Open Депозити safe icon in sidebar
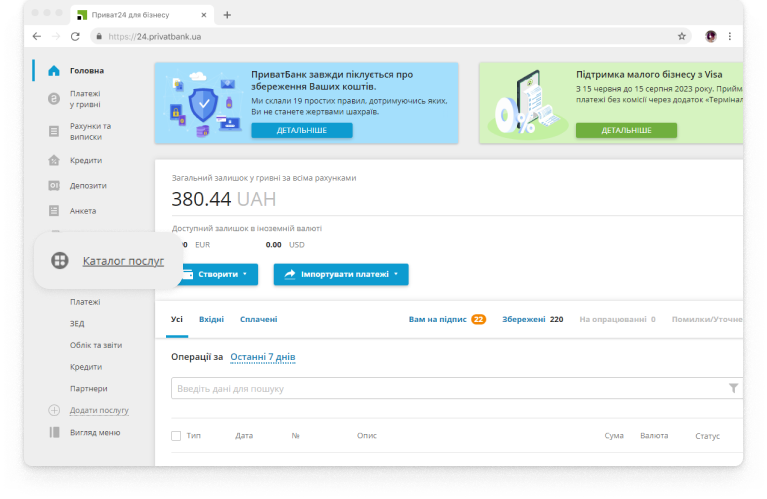The width and height of the screenshot is (767, 499). tap(54, 185)
